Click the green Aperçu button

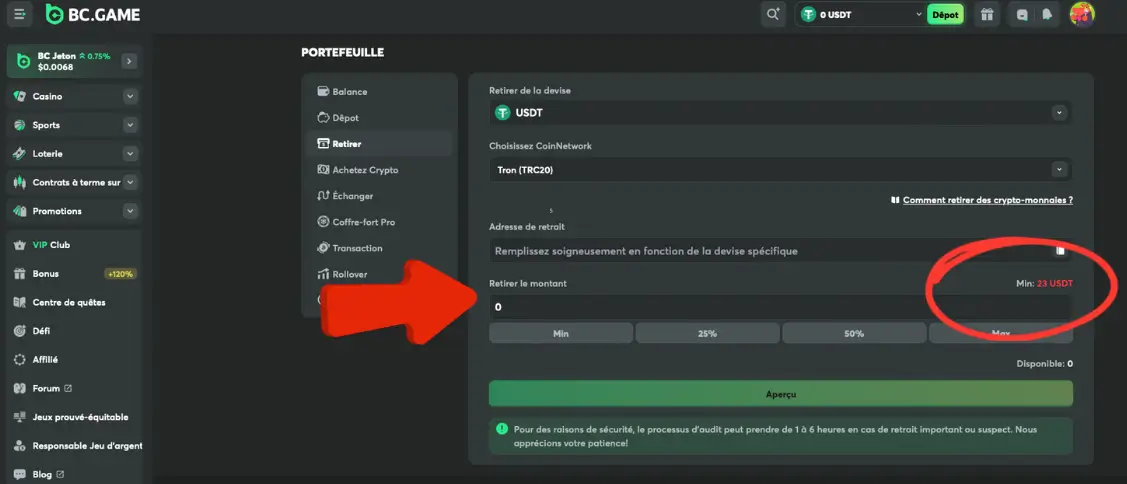(x=781, y=394)
